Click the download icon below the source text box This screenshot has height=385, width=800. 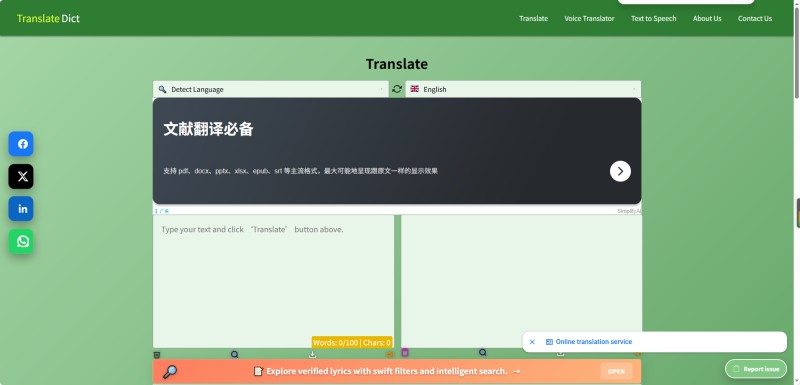point(312,354)
